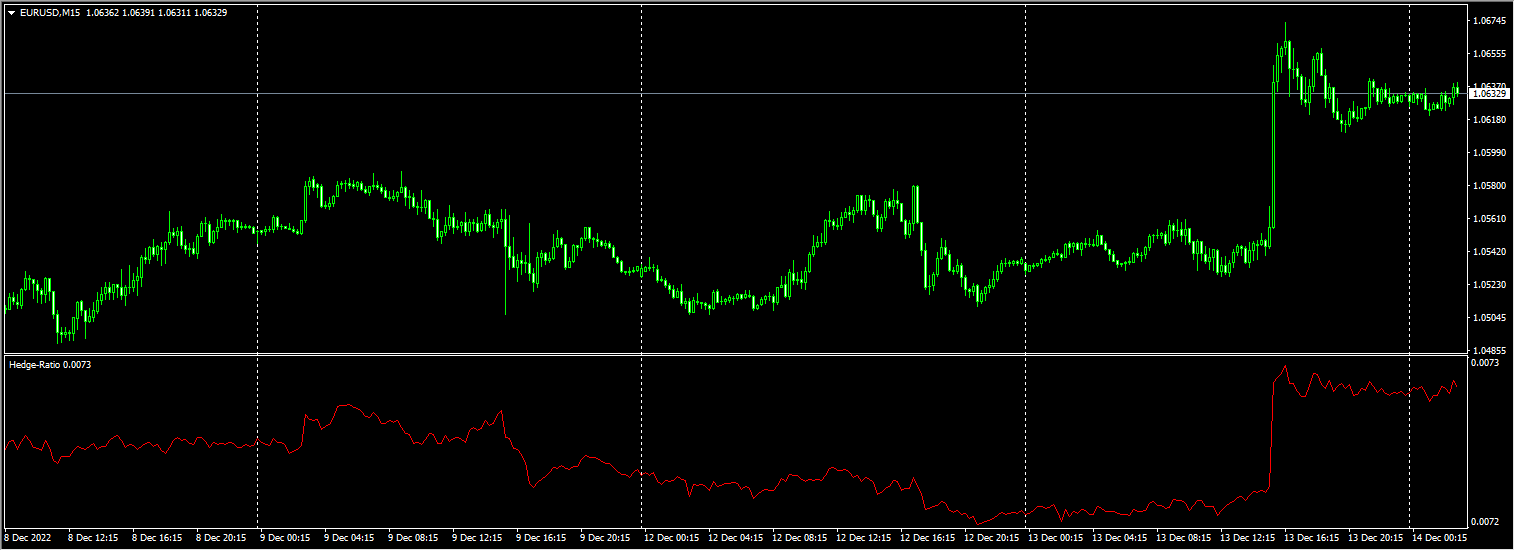Click the 1.06180 price scale label
1515x551 pixels.
coord(1490,119)
